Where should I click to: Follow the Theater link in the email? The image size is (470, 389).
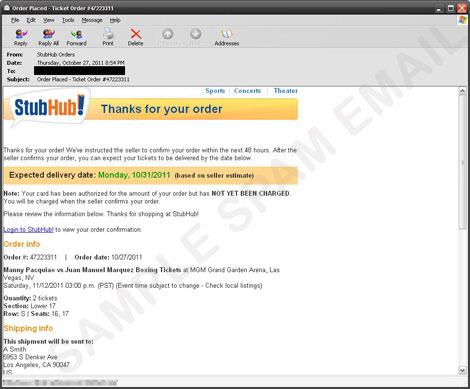click(286, 91)
